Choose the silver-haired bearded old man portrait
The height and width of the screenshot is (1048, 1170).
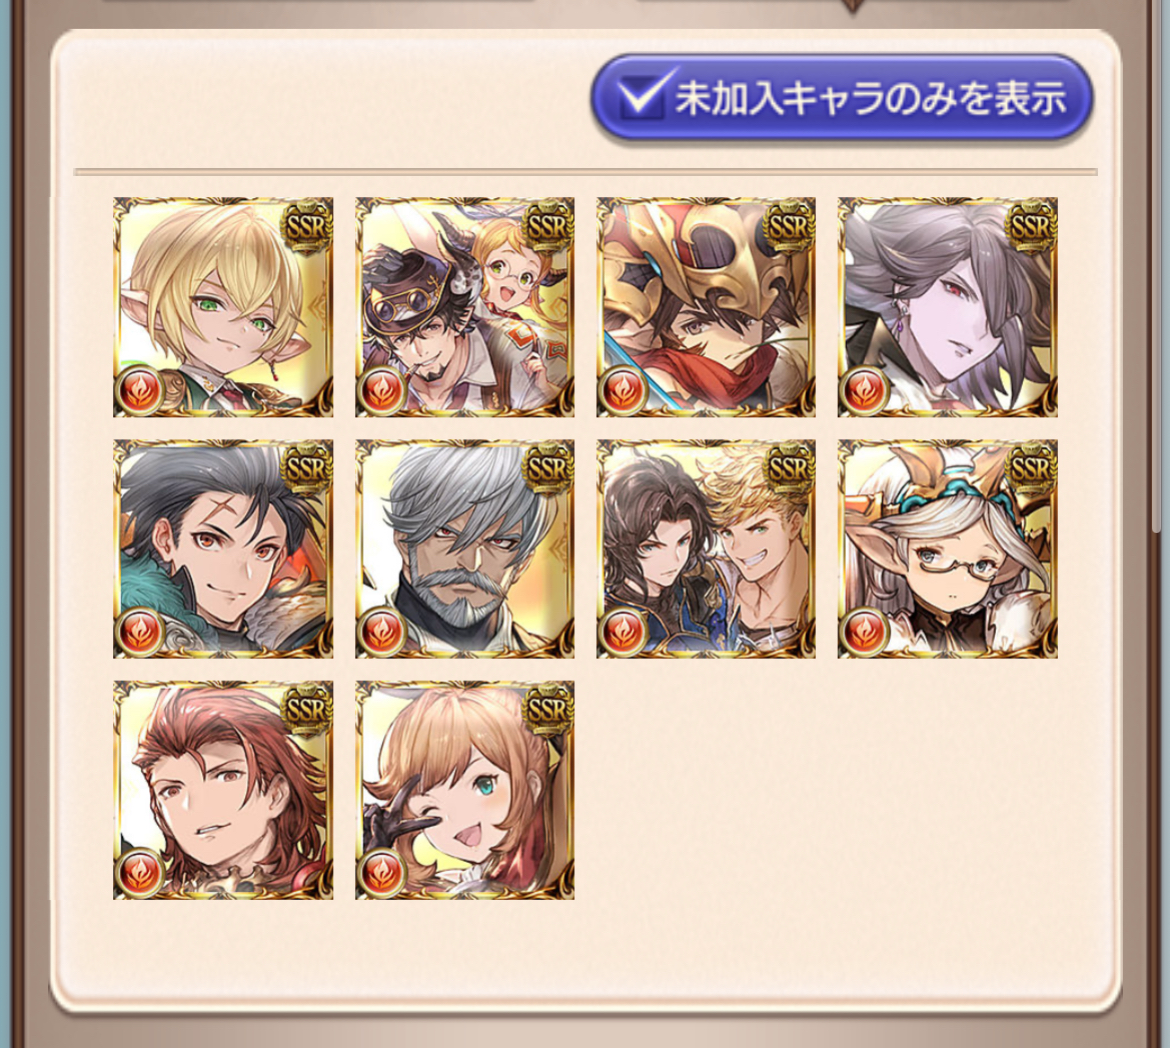point(465,549)
